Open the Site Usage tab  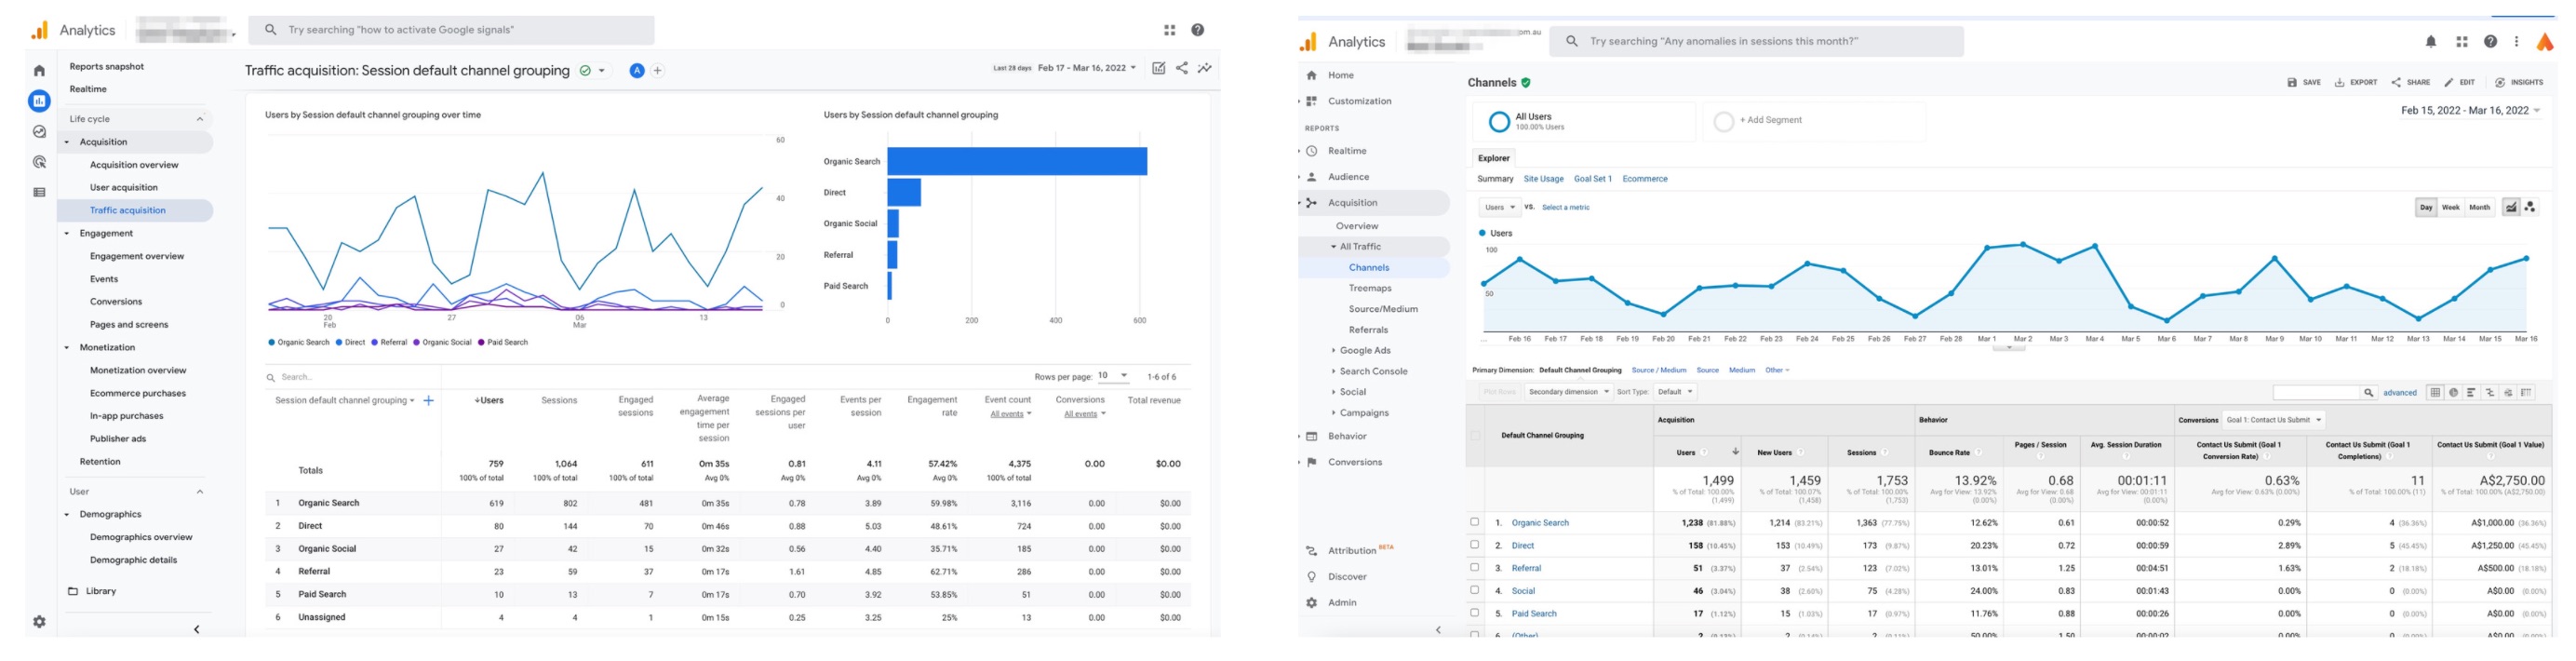[1543, 179]
